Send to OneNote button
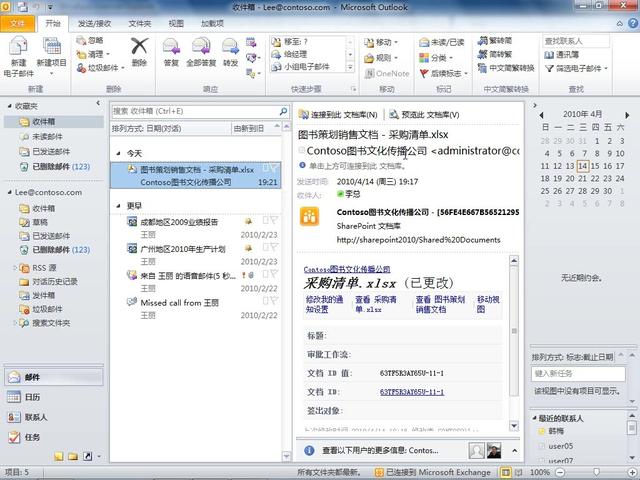The width and height of the screenshot is (640, 480). click(x=387, y=73)
